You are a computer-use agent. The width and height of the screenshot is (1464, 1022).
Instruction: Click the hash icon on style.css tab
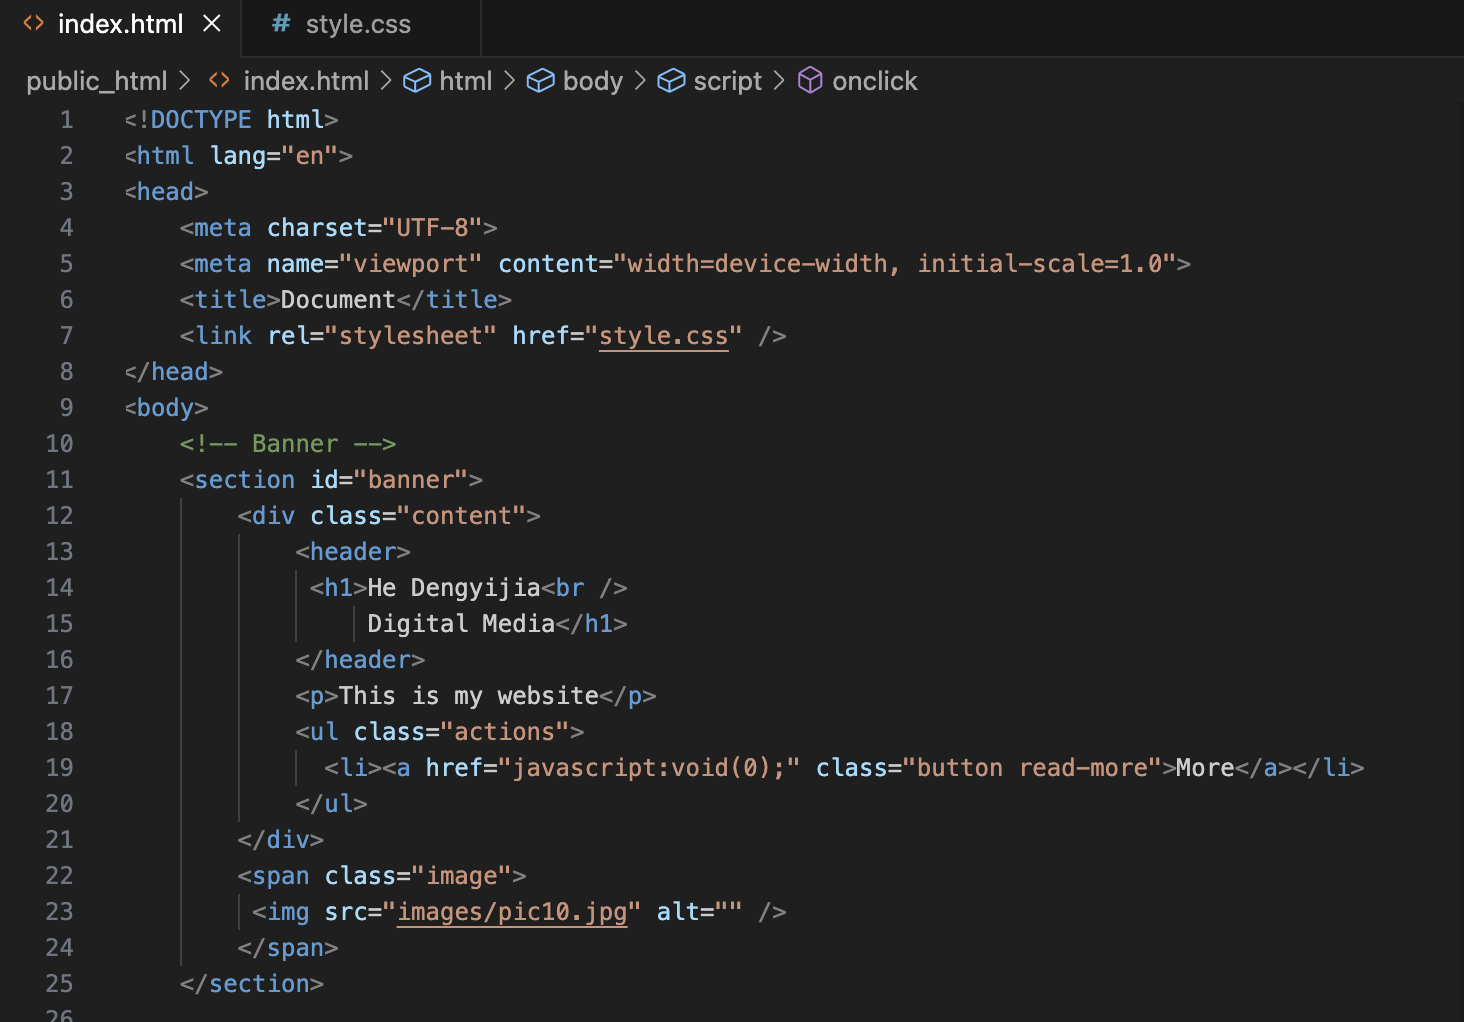pyautogui.click(x=281, y=24)
